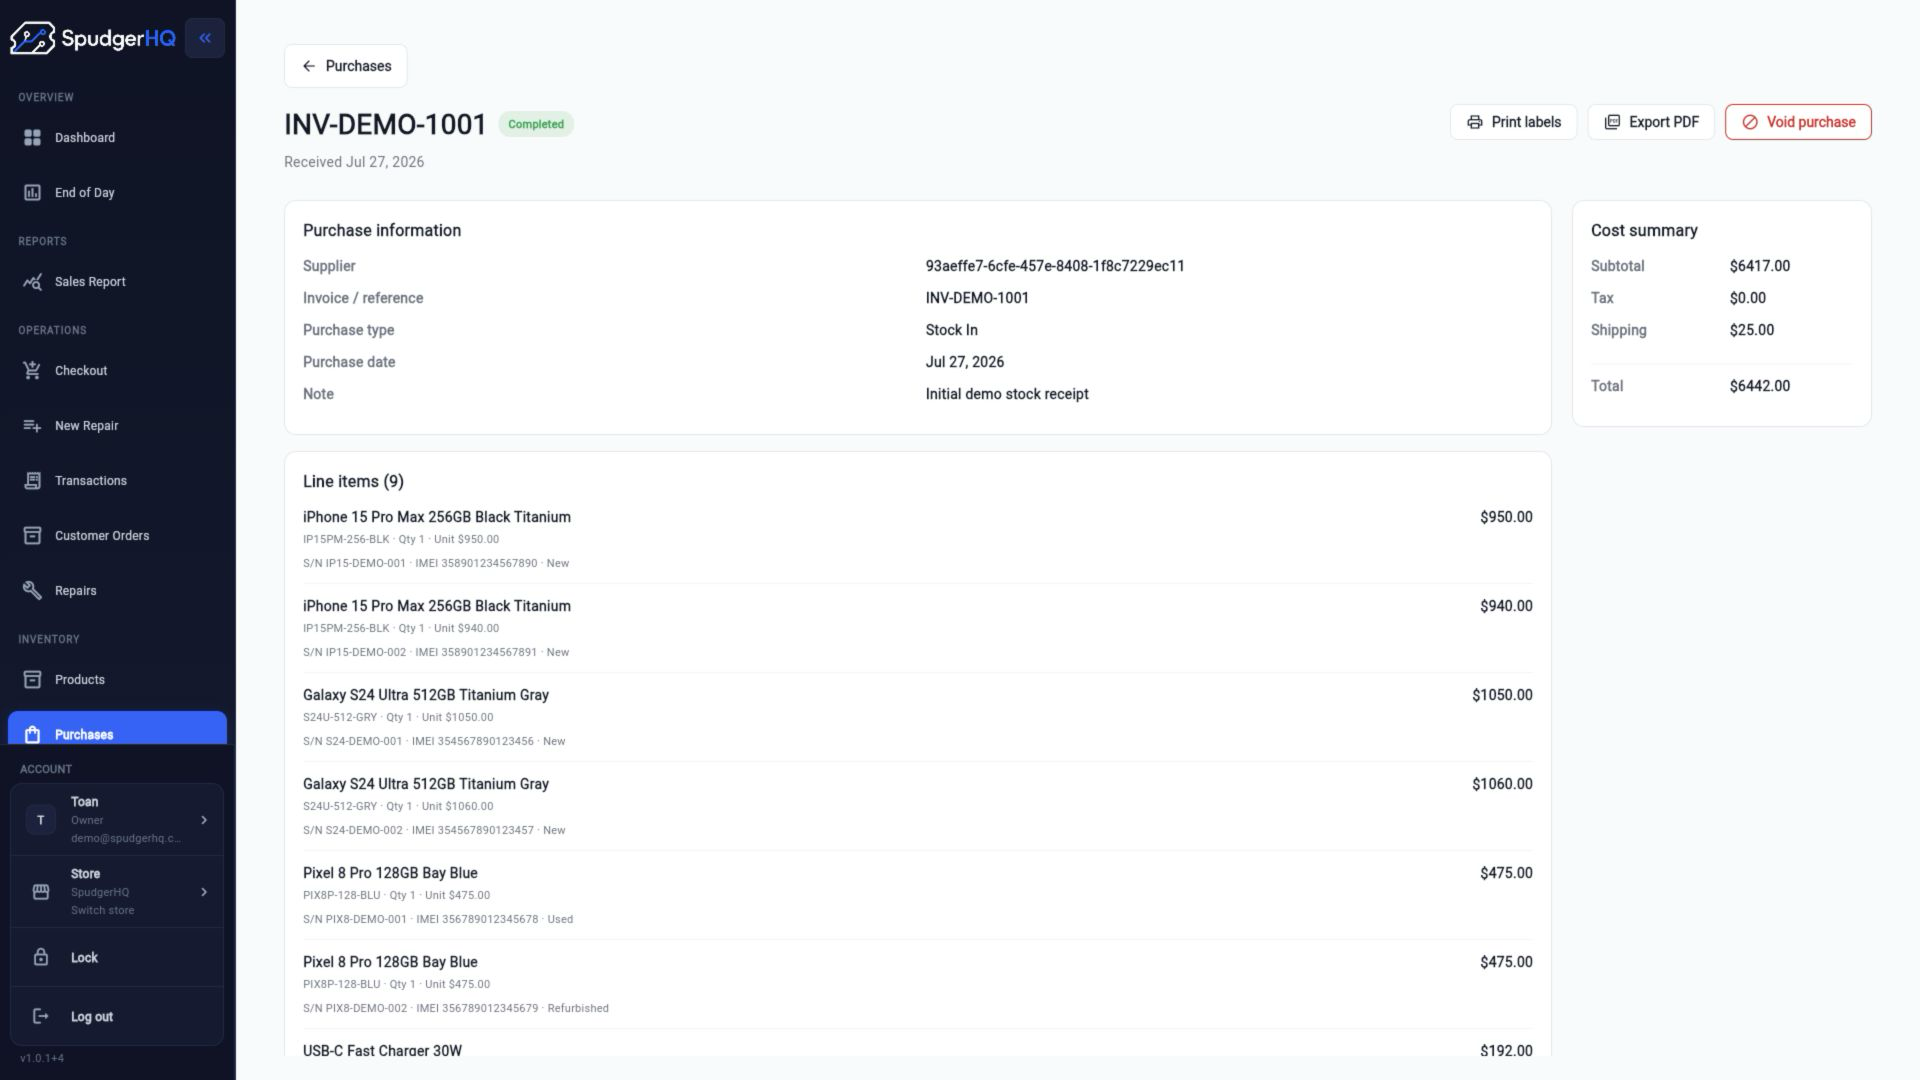
Task: Click the Customer Orders box icon
Action: pos(32,535)
